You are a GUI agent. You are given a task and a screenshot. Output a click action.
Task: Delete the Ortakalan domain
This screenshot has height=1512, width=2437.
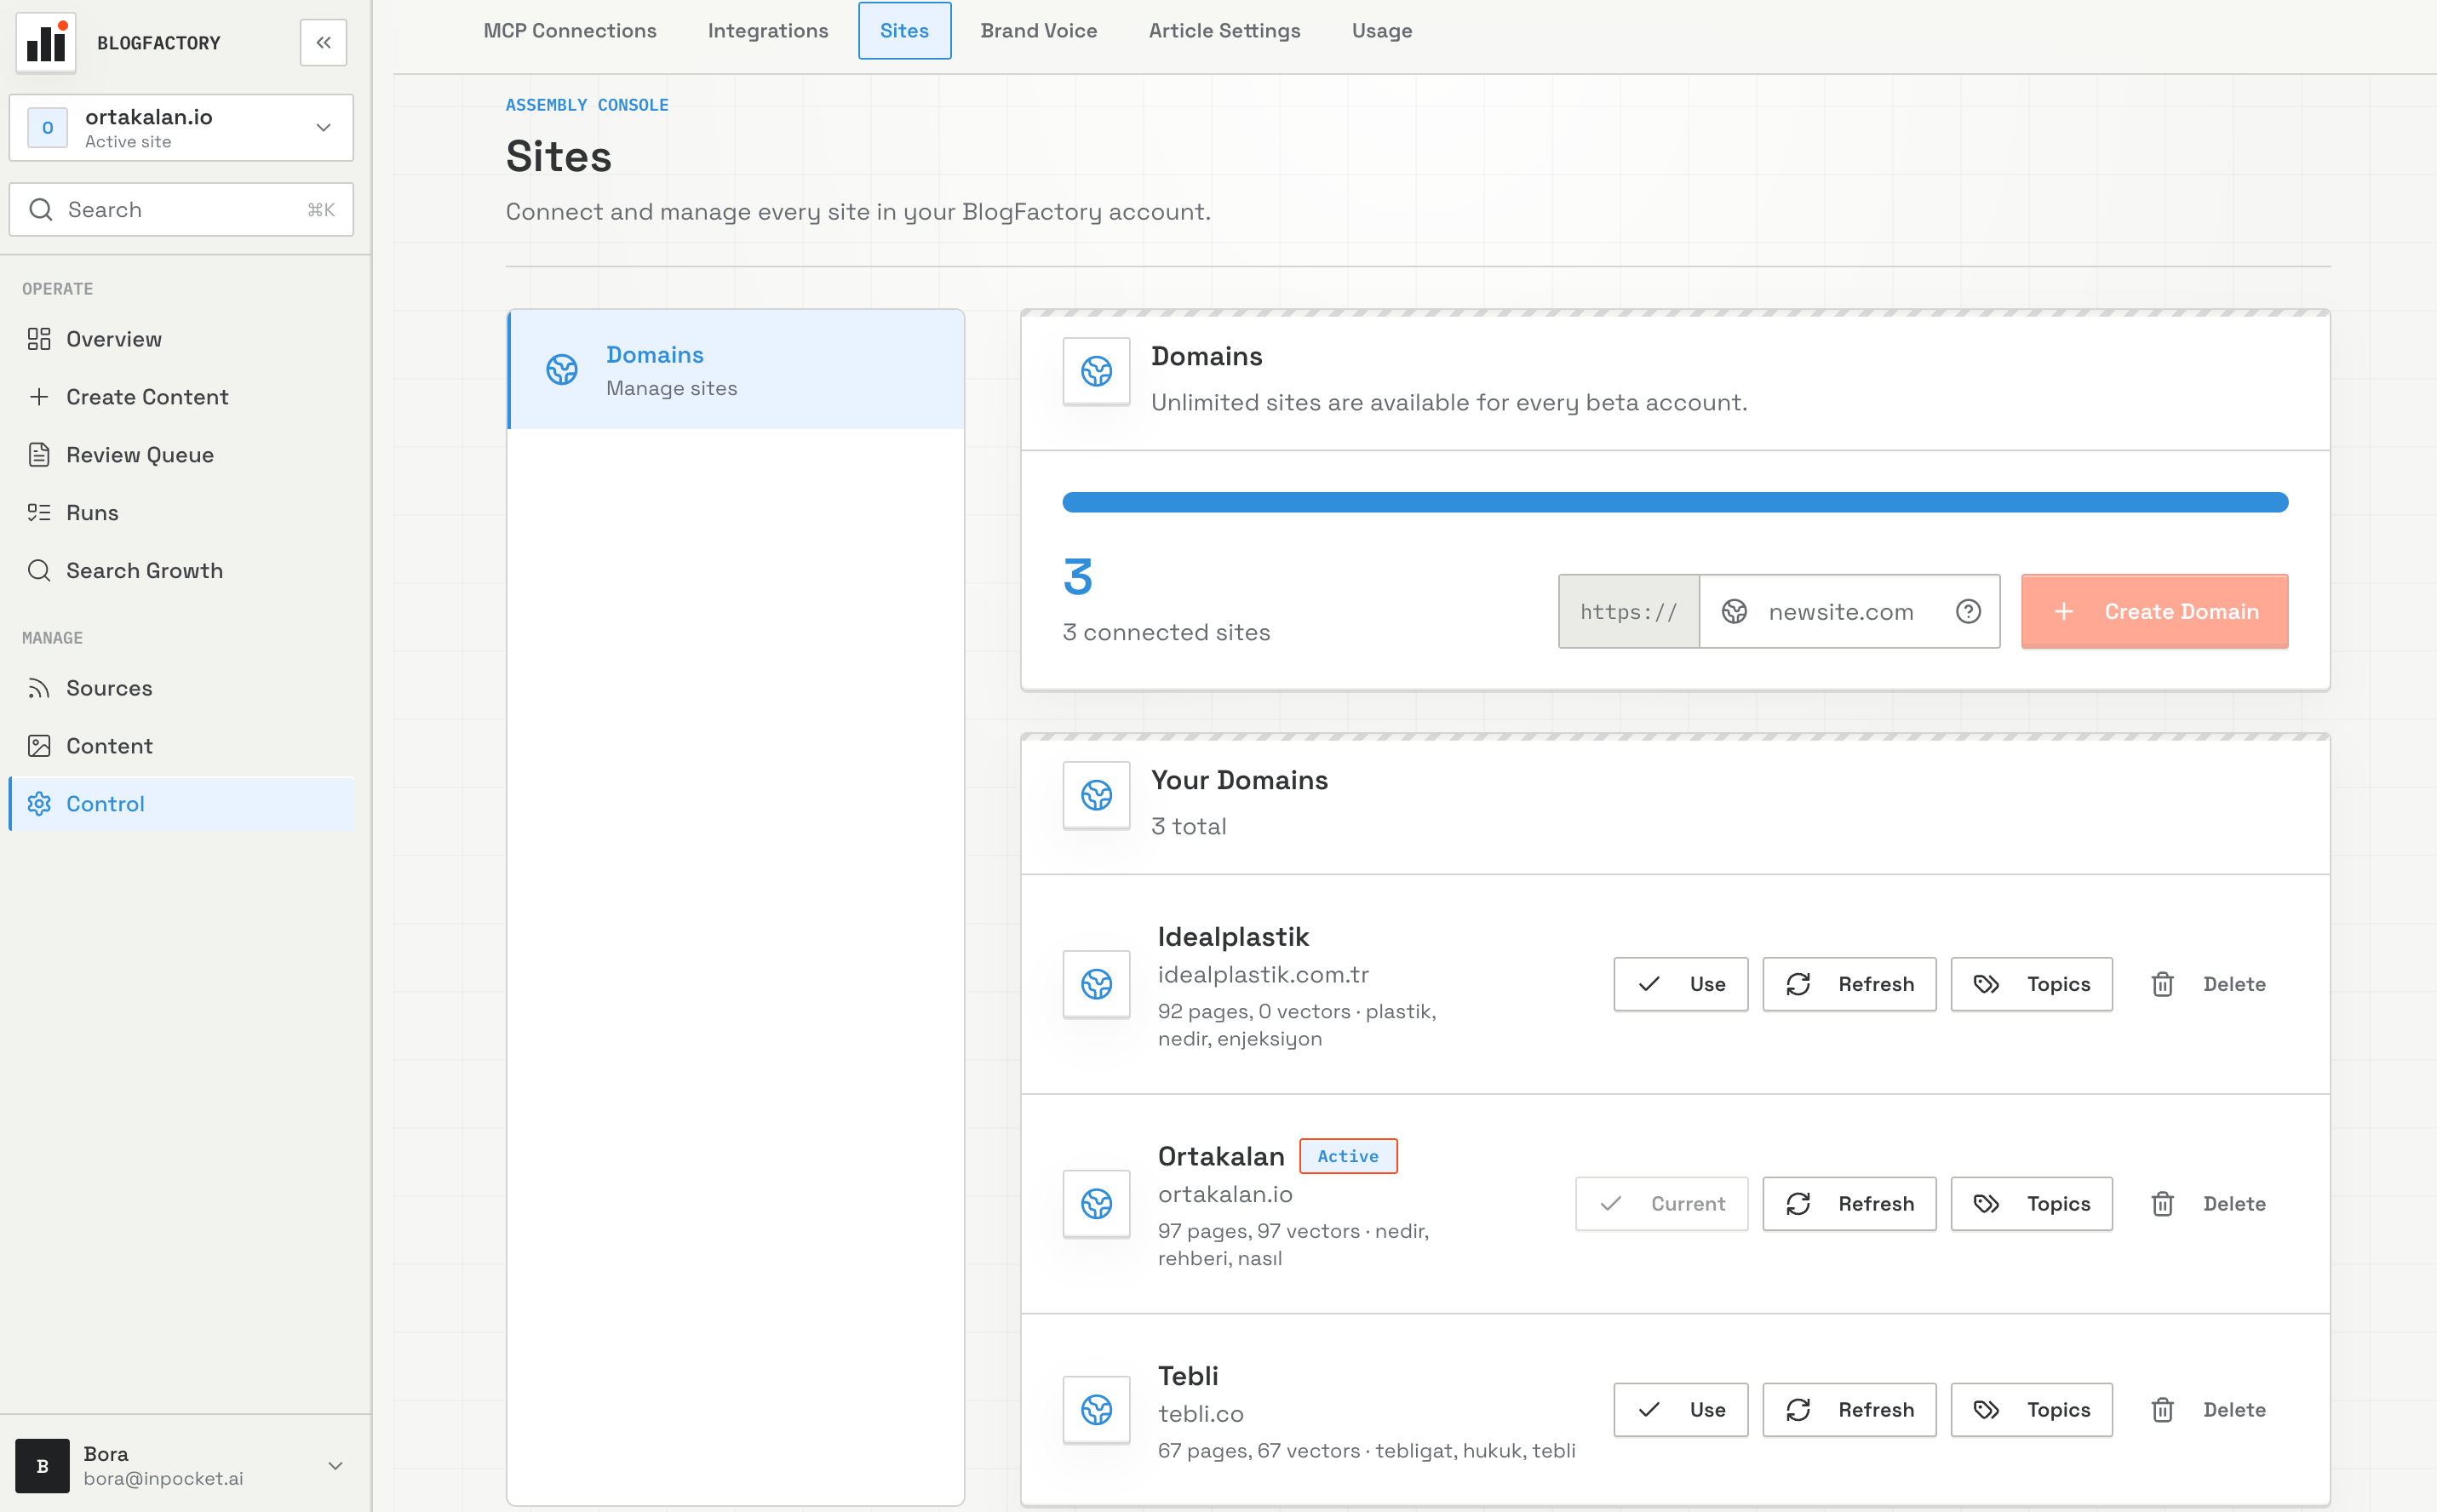(x=2207, y=1204)
